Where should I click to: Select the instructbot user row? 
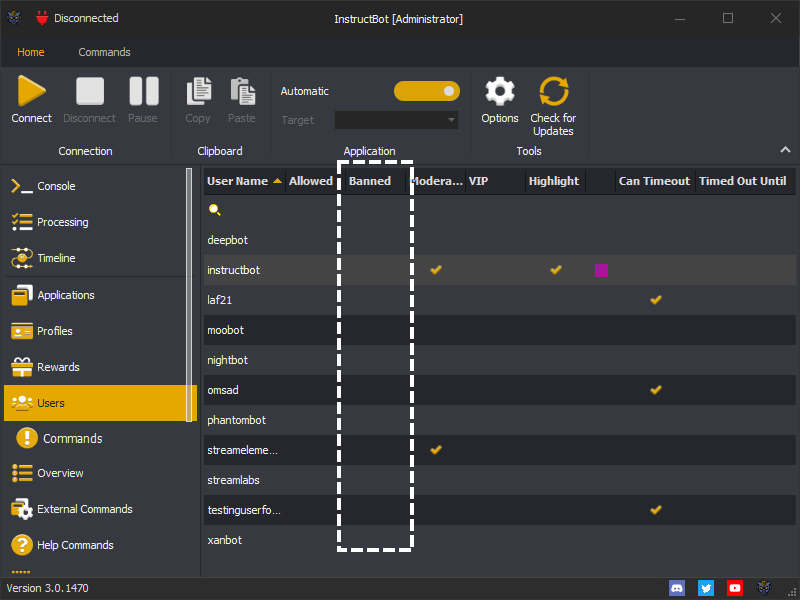499,270
